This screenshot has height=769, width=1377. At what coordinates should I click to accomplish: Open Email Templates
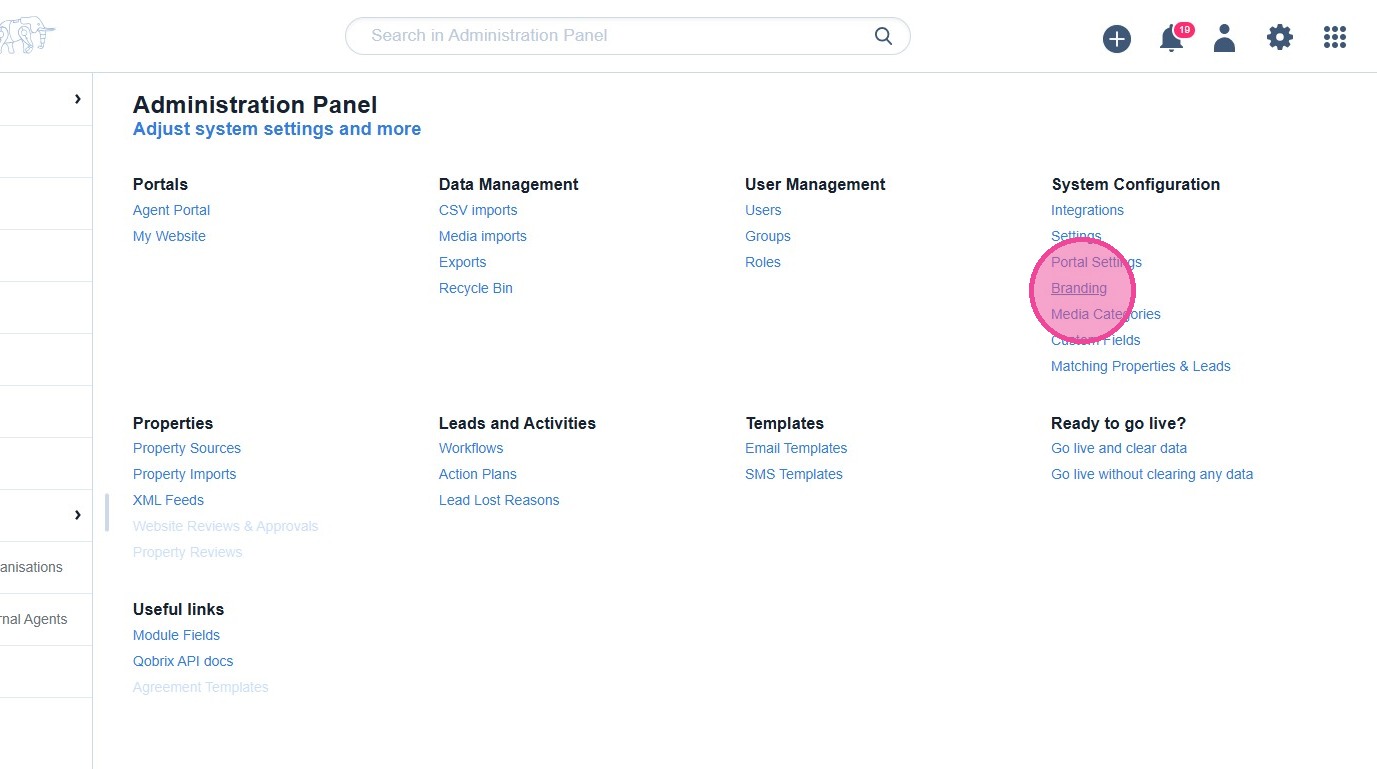796,448
